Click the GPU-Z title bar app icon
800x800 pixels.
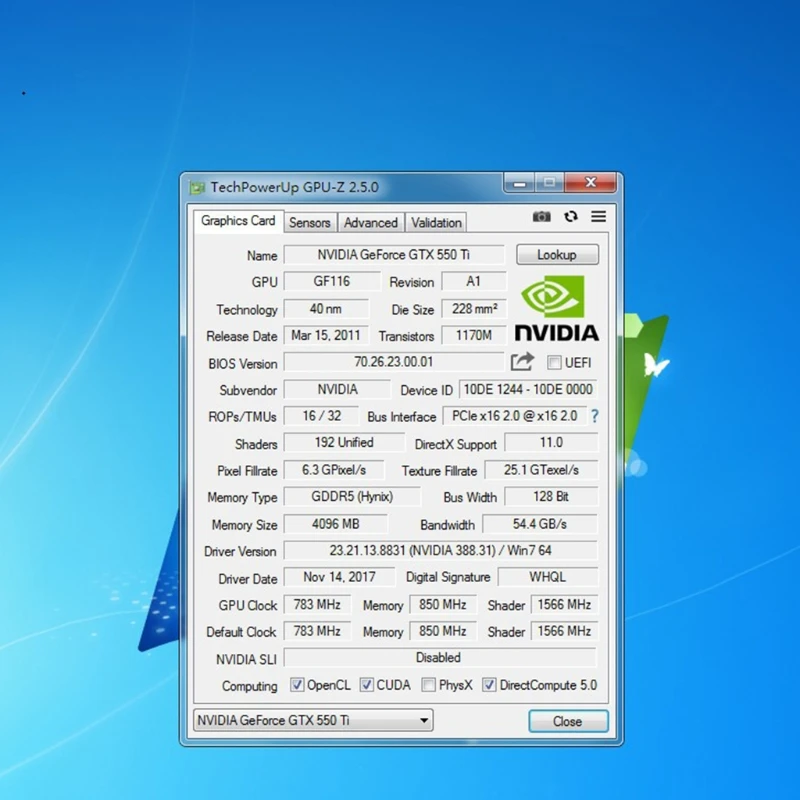tap(197, 187)
